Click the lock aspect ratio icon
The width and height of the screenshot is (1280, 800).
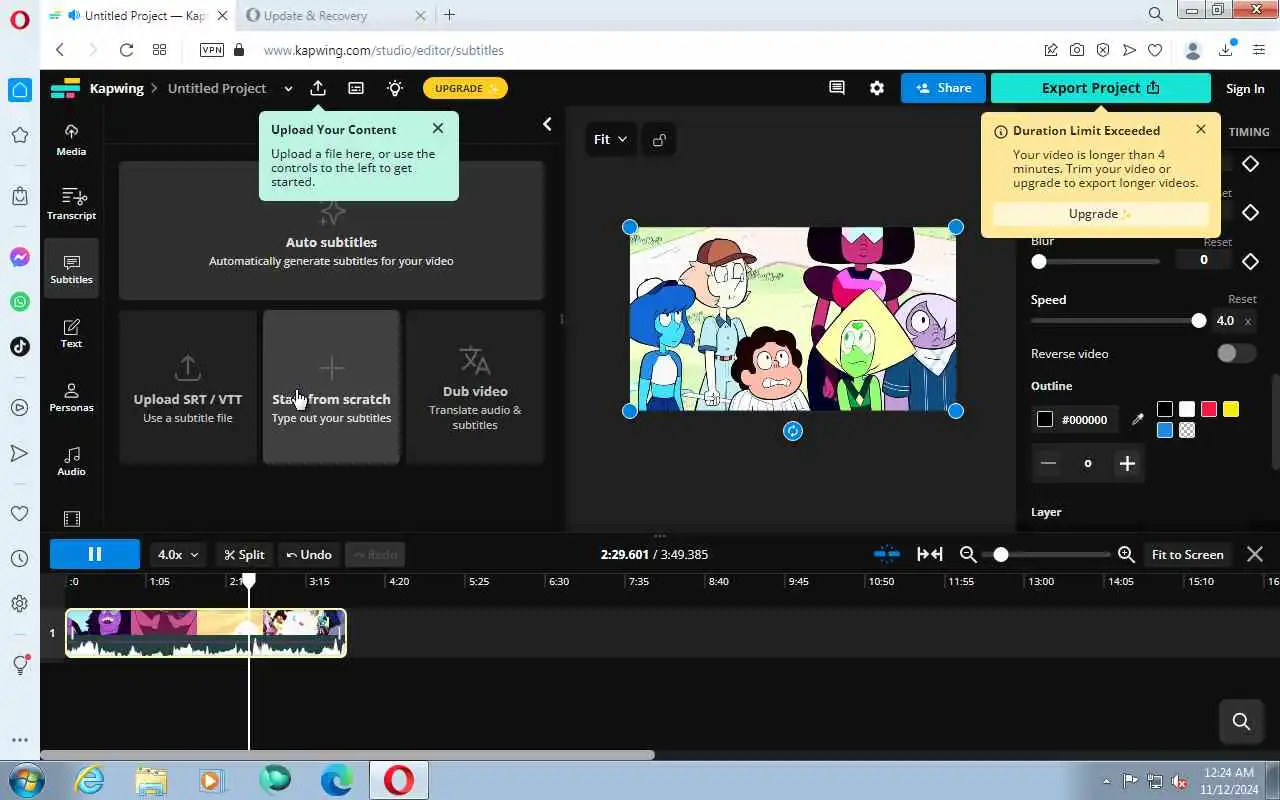(x=659, y=140)
